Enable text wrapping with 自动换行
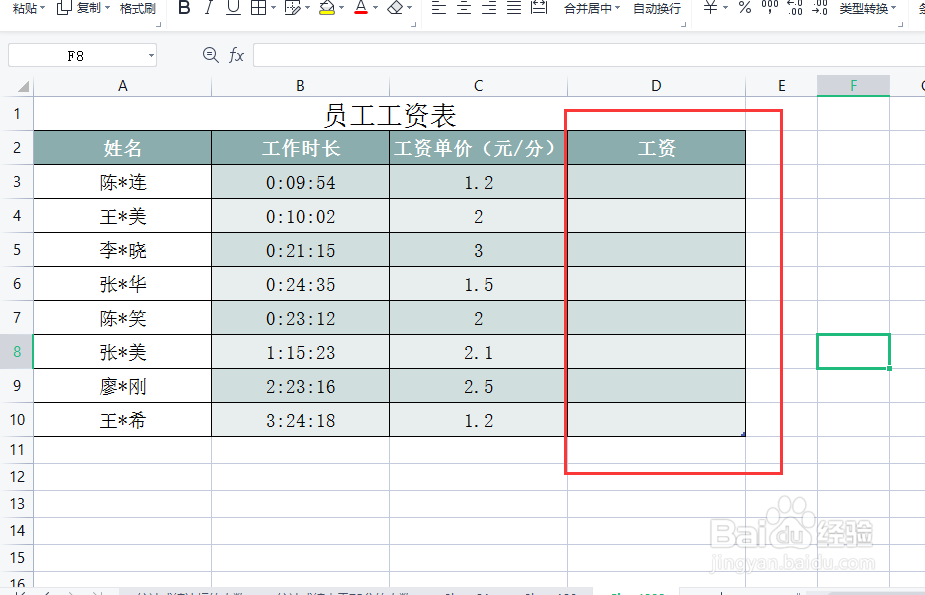925x595 pixels. pos(659,11)
